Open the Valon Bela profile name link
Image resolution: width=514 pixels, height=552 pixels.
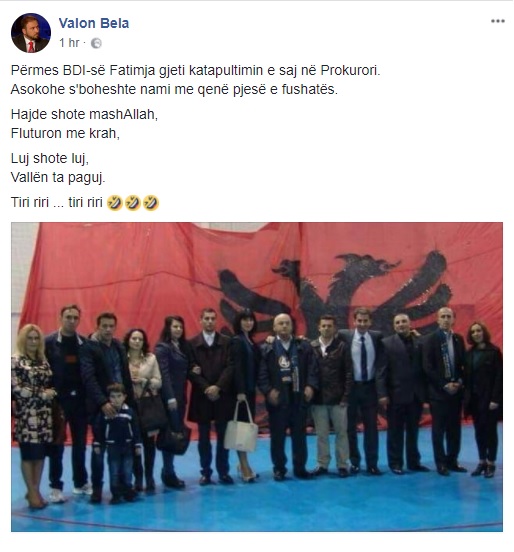pyautogui.click(x=94, y=23)
